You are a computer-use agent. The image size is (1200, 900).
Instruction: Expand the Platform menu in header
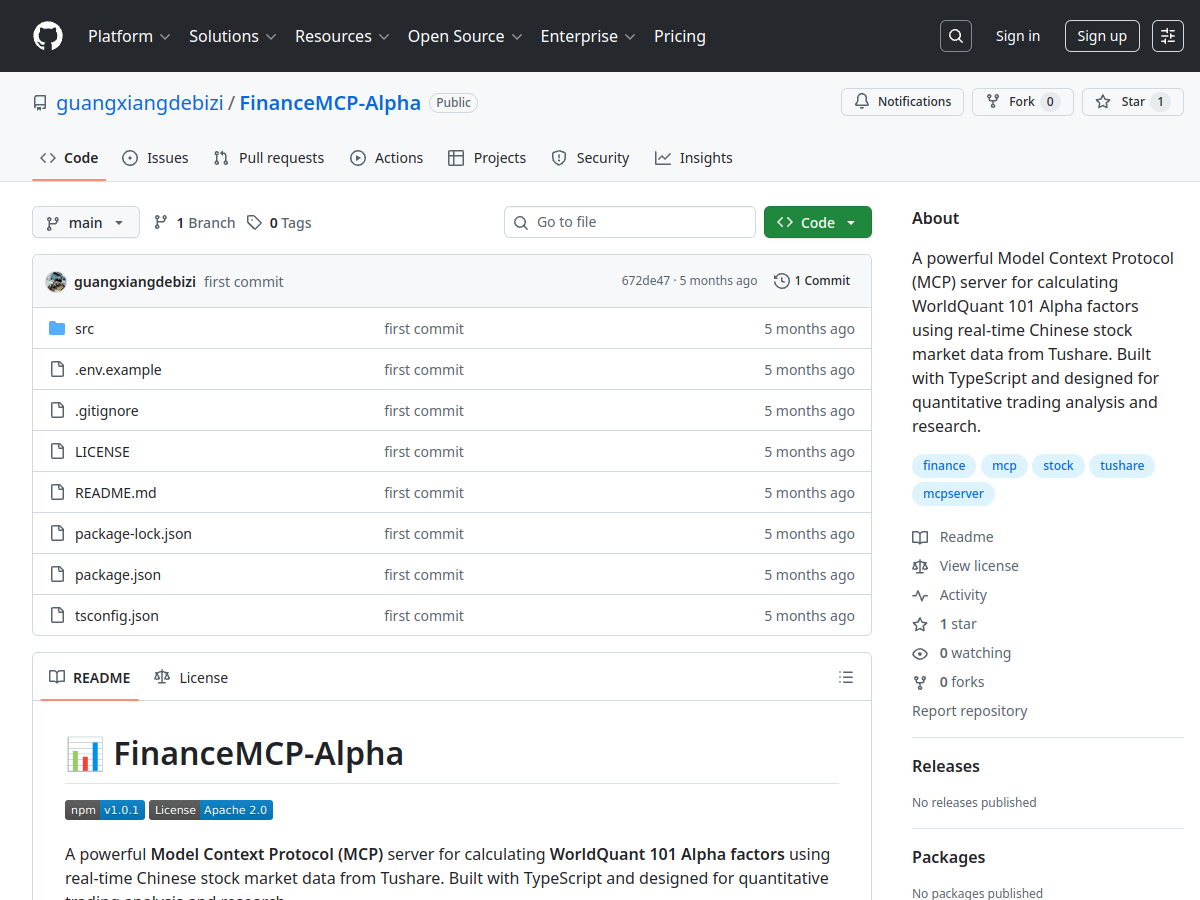pos(129,36)
